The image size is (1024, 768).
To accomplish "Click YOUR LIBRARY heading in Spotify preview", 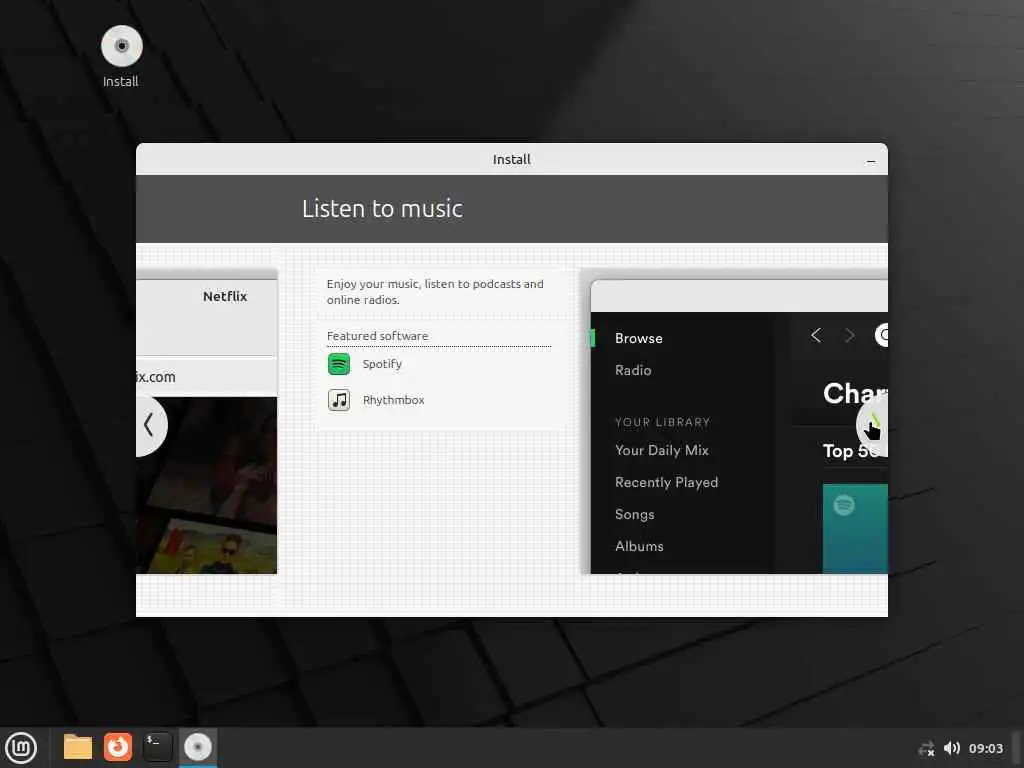I will pyautogui.click(x=662, y=422).
